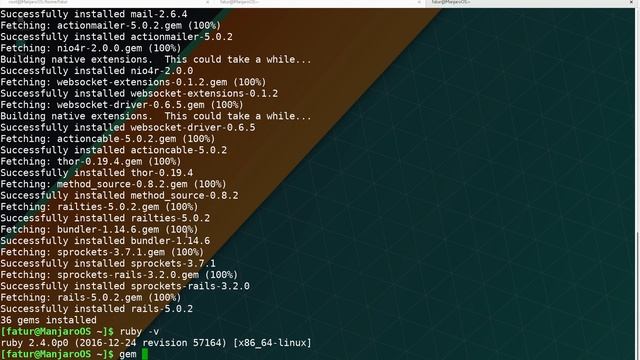
Task: Select 'Fetching: websocket-driver-0.6.5.gem (100%)' line
Action: 122,105
